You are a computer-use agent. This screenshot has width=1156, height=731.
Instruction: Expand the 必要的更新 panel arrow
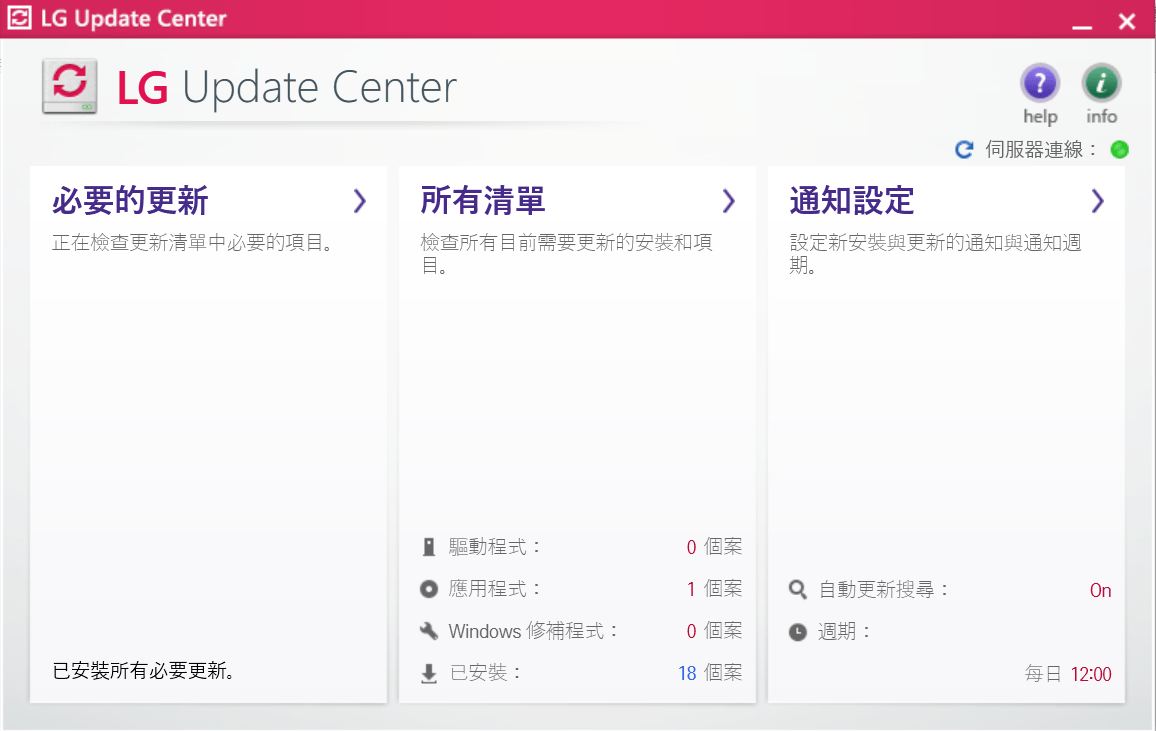click(x=360, y=201)
